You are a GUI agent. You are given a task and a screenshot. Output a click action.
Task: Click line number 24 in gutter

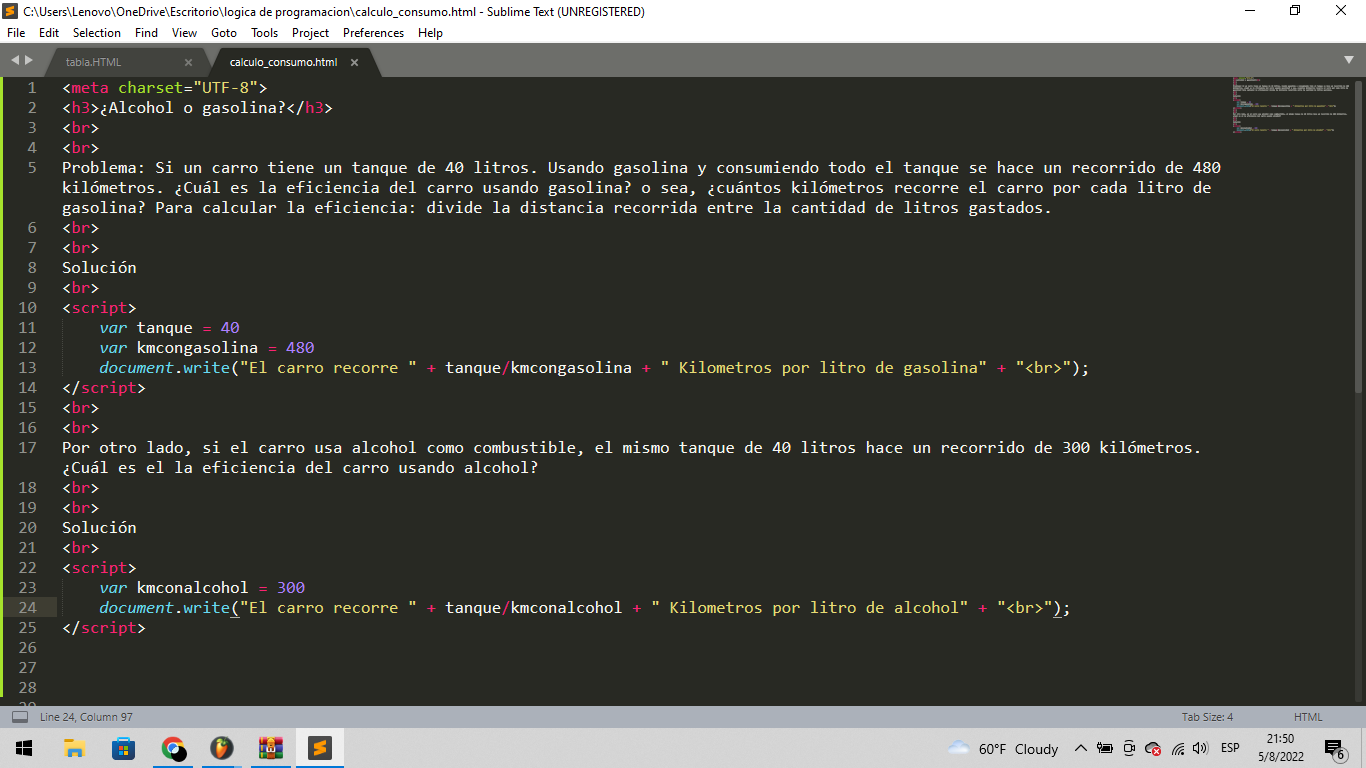(x=27, y=608)
